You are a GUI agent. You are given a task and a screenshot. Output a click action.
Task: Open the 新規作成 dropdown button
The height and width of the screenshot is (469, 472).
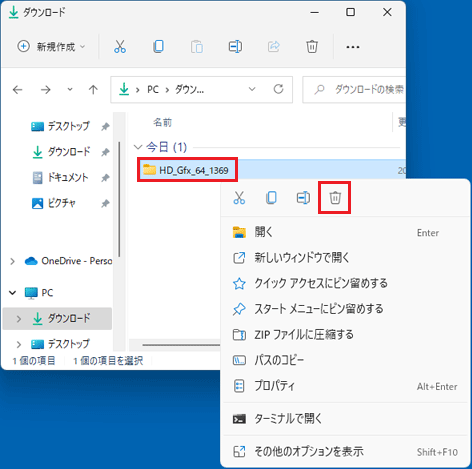pyautogui.click(x=51, y=47)
